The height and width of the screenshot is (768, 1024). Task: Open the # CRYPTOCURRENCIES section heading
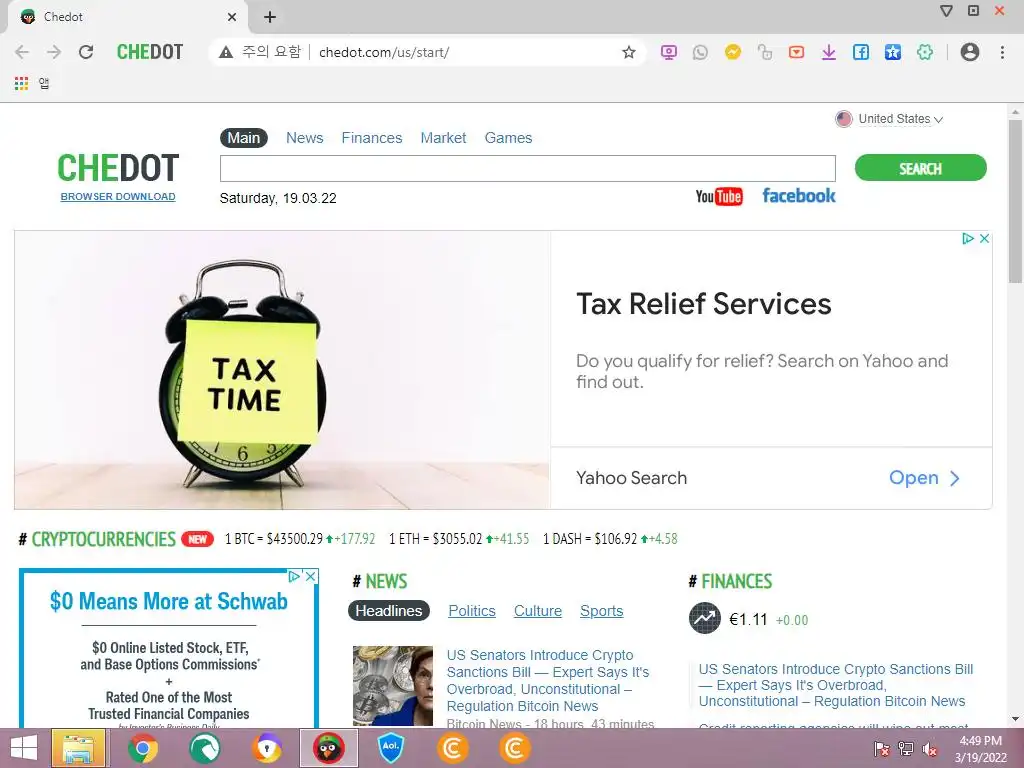click(97, 539)
